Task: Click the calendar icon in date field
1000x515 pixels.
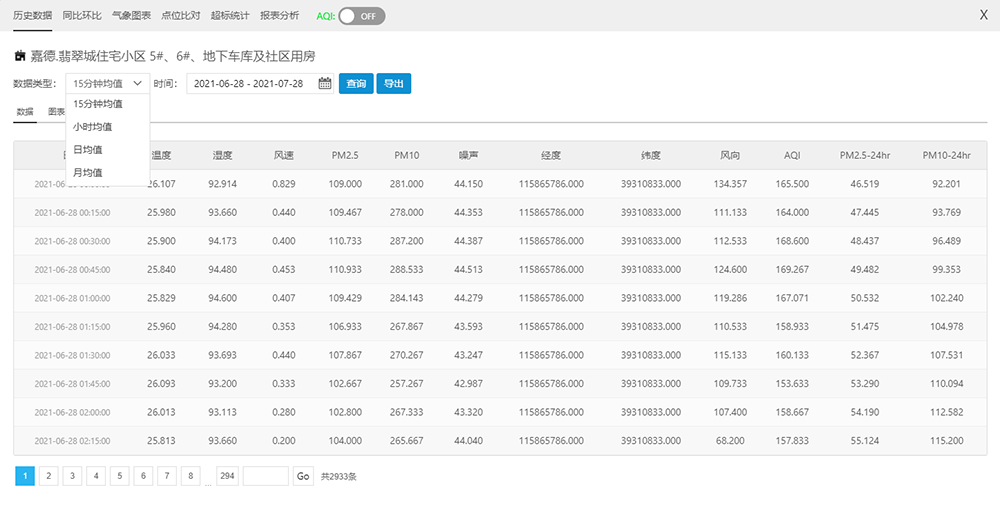Action: [325, 84]
